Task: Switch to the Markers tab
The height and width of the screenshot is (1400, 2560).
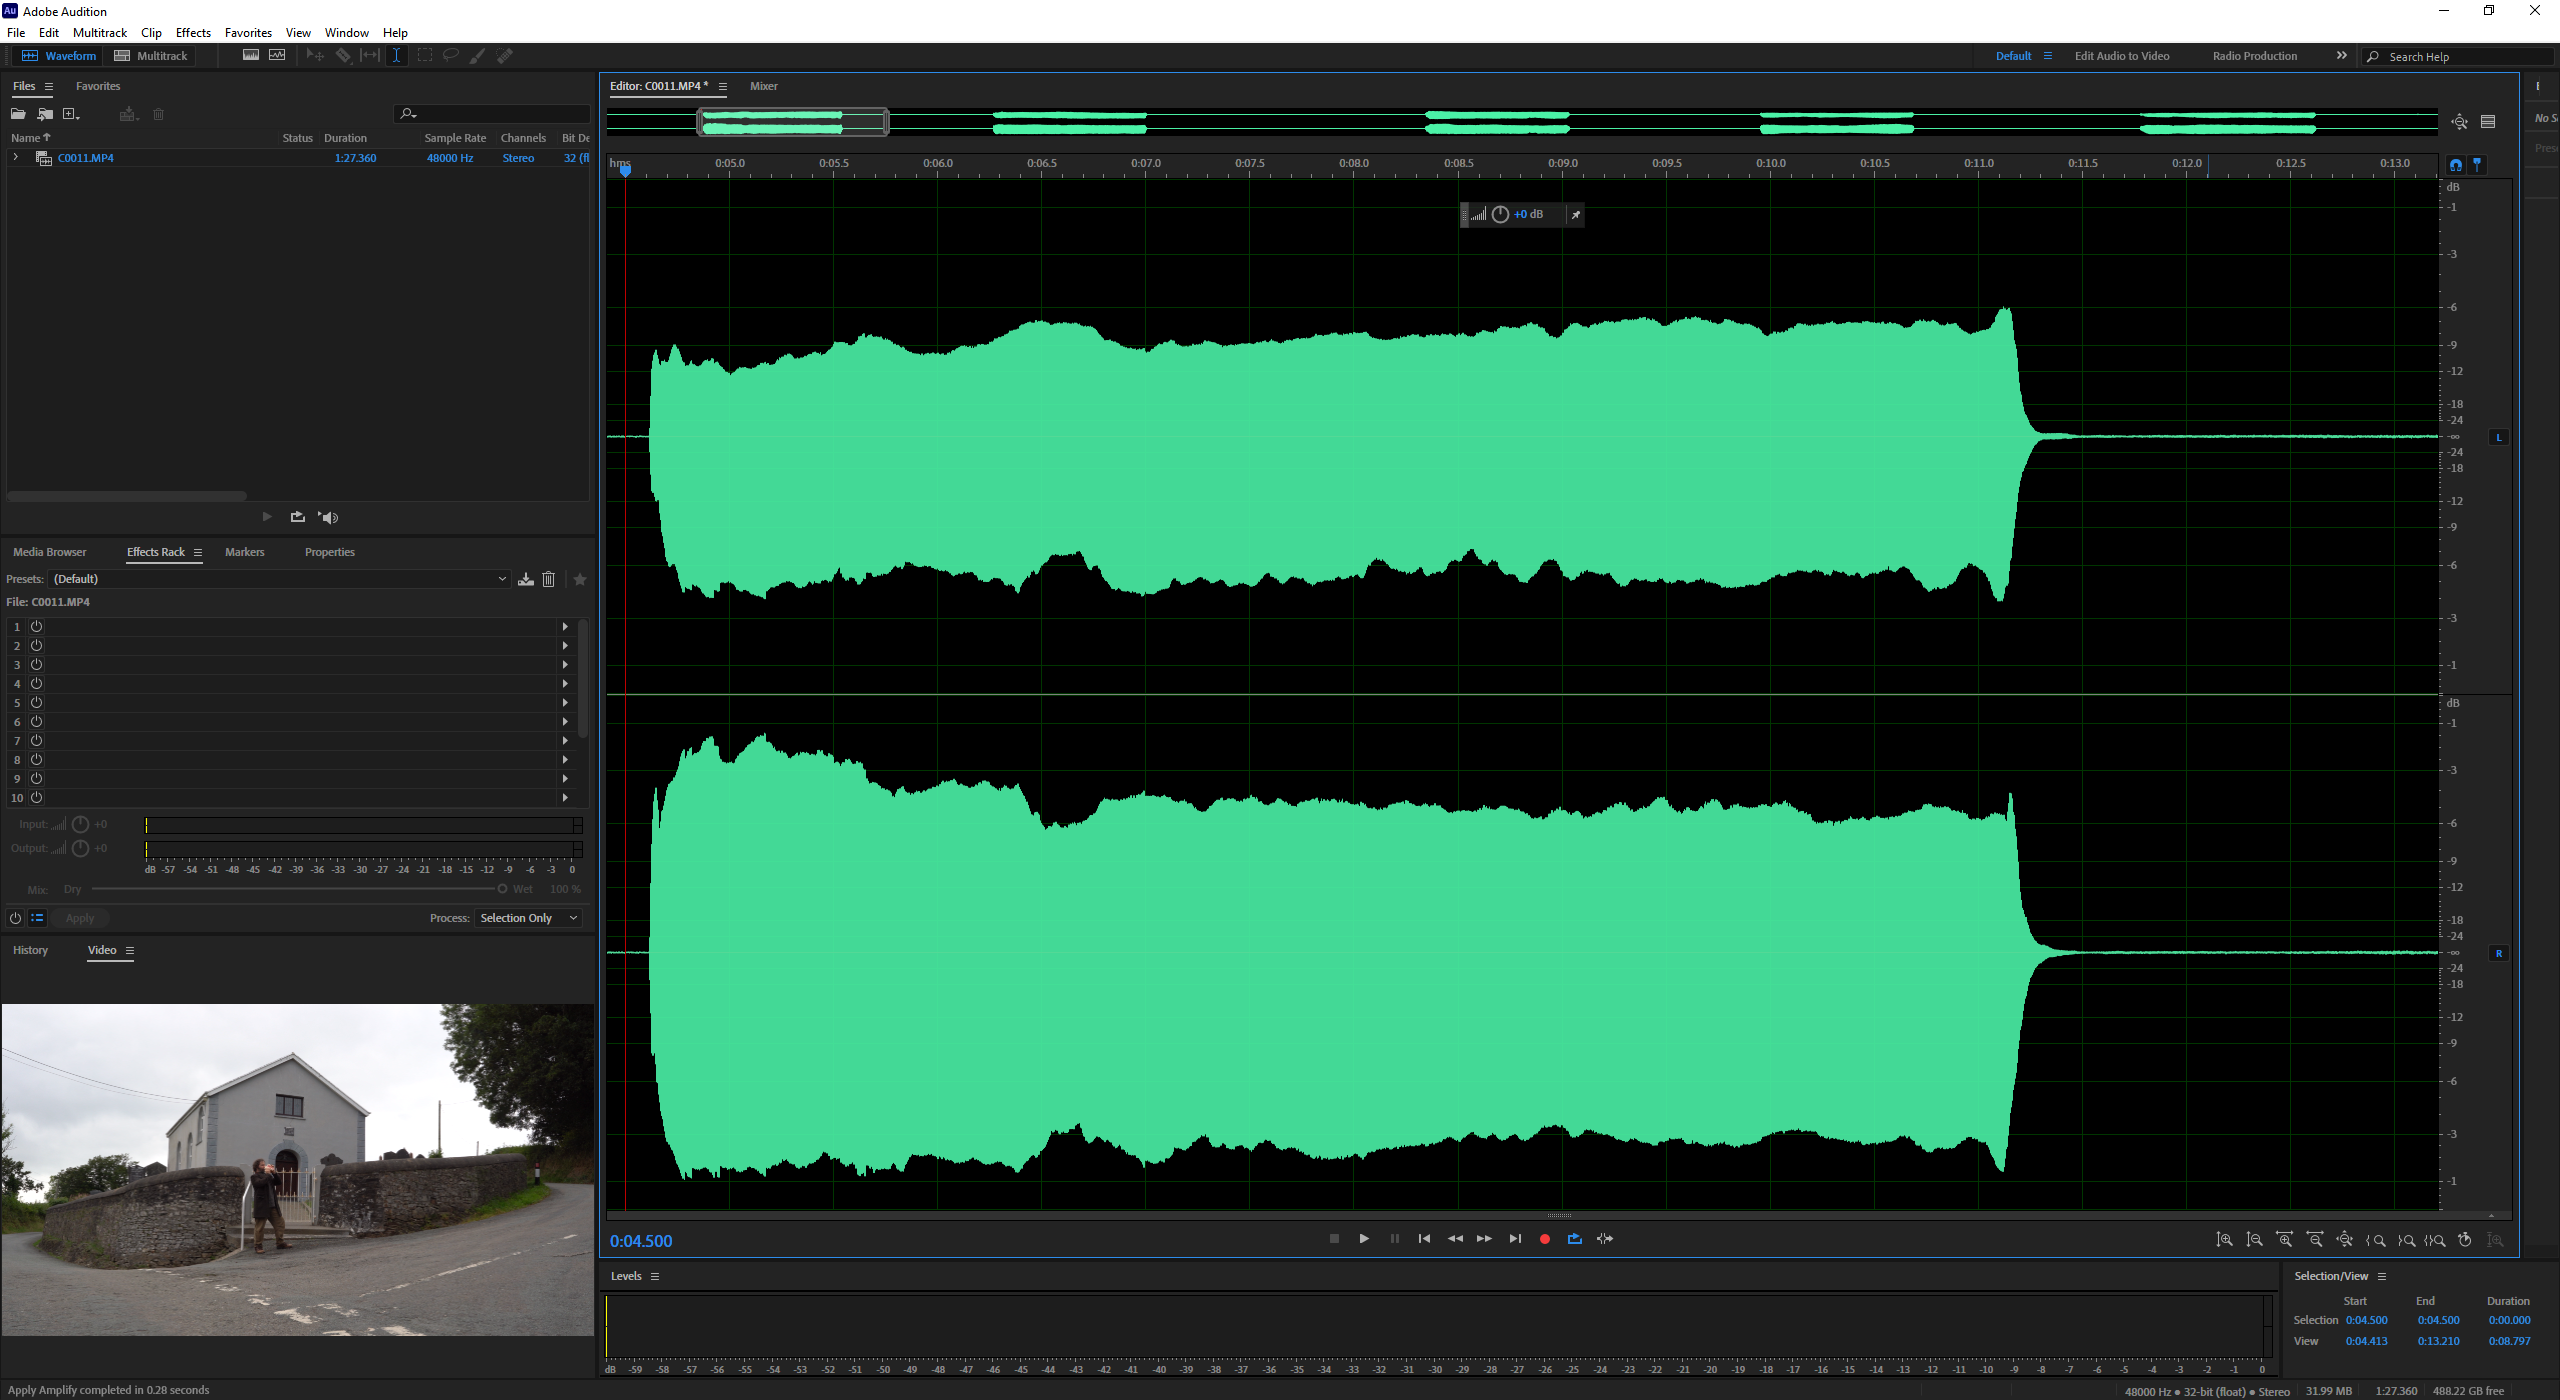Action: click(244, 552)
